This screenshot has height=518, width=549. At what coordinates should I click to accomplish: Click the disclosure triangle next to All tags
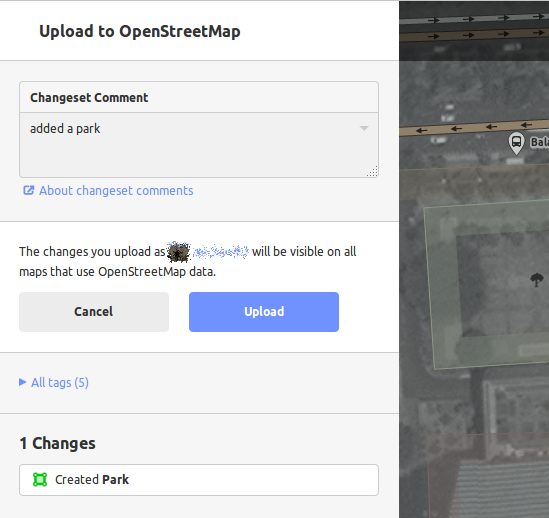[23, 382]
